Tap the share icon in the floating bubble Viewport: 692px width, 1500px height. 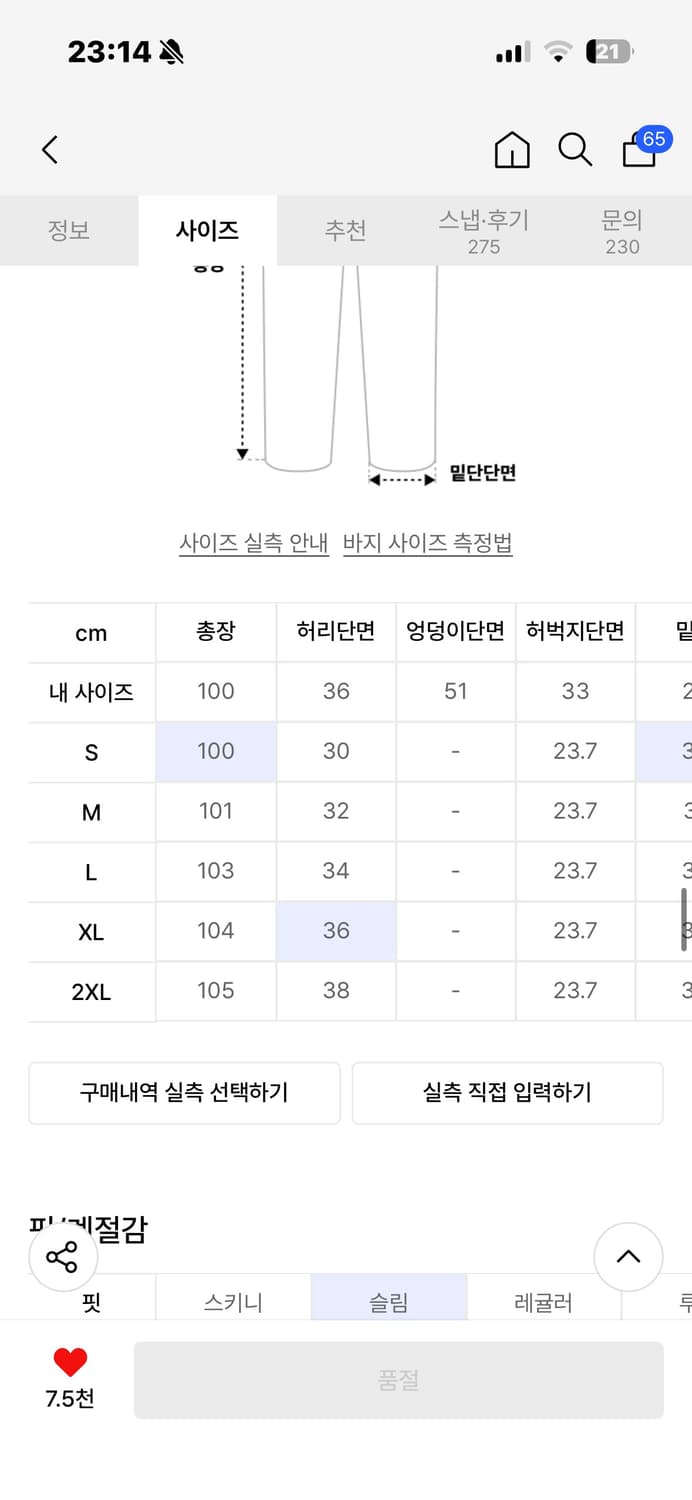click(x=62, y=1256)
